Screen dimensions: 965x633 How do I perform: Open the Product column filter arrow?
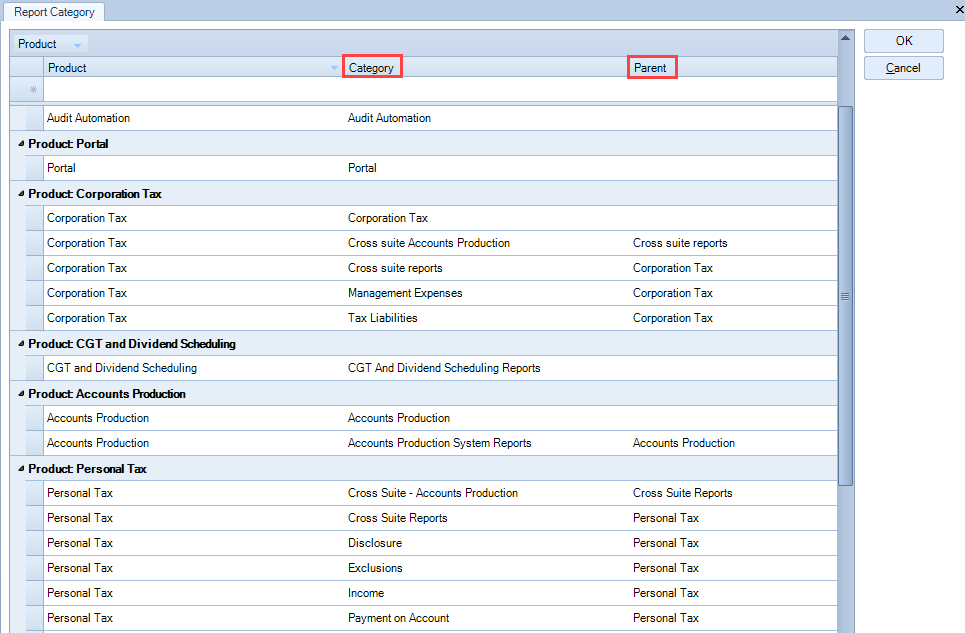point(334,68)
